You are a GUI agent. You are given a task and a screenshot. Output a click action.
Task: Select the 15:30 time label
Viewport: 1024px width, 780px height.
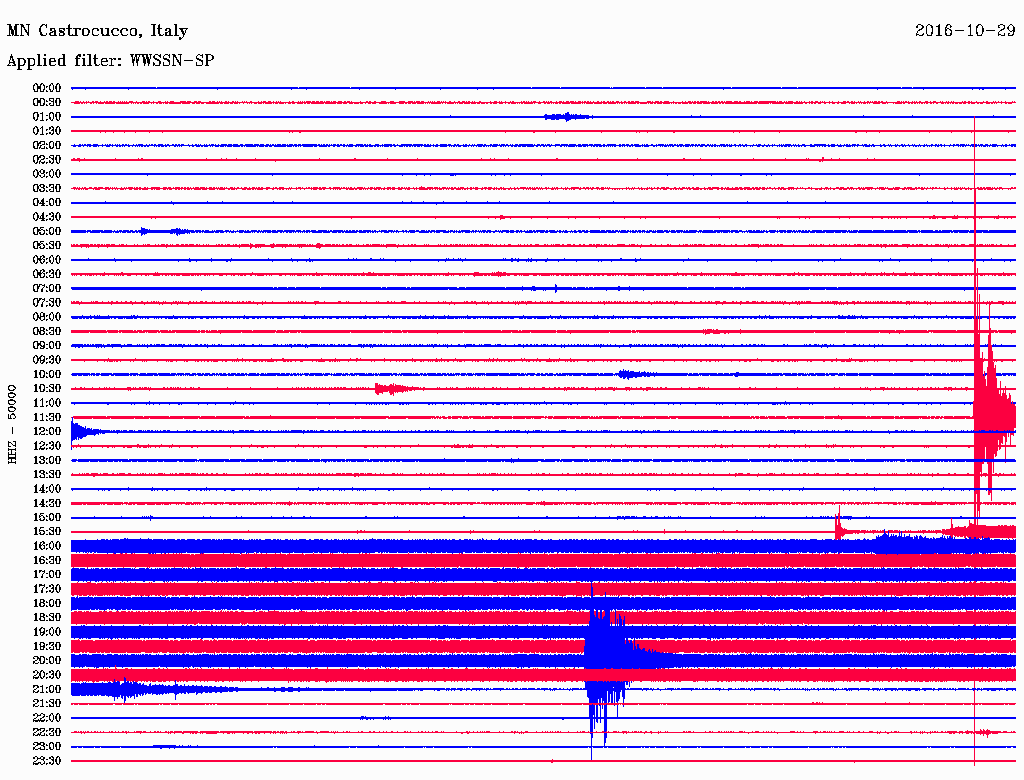point(47,532)
